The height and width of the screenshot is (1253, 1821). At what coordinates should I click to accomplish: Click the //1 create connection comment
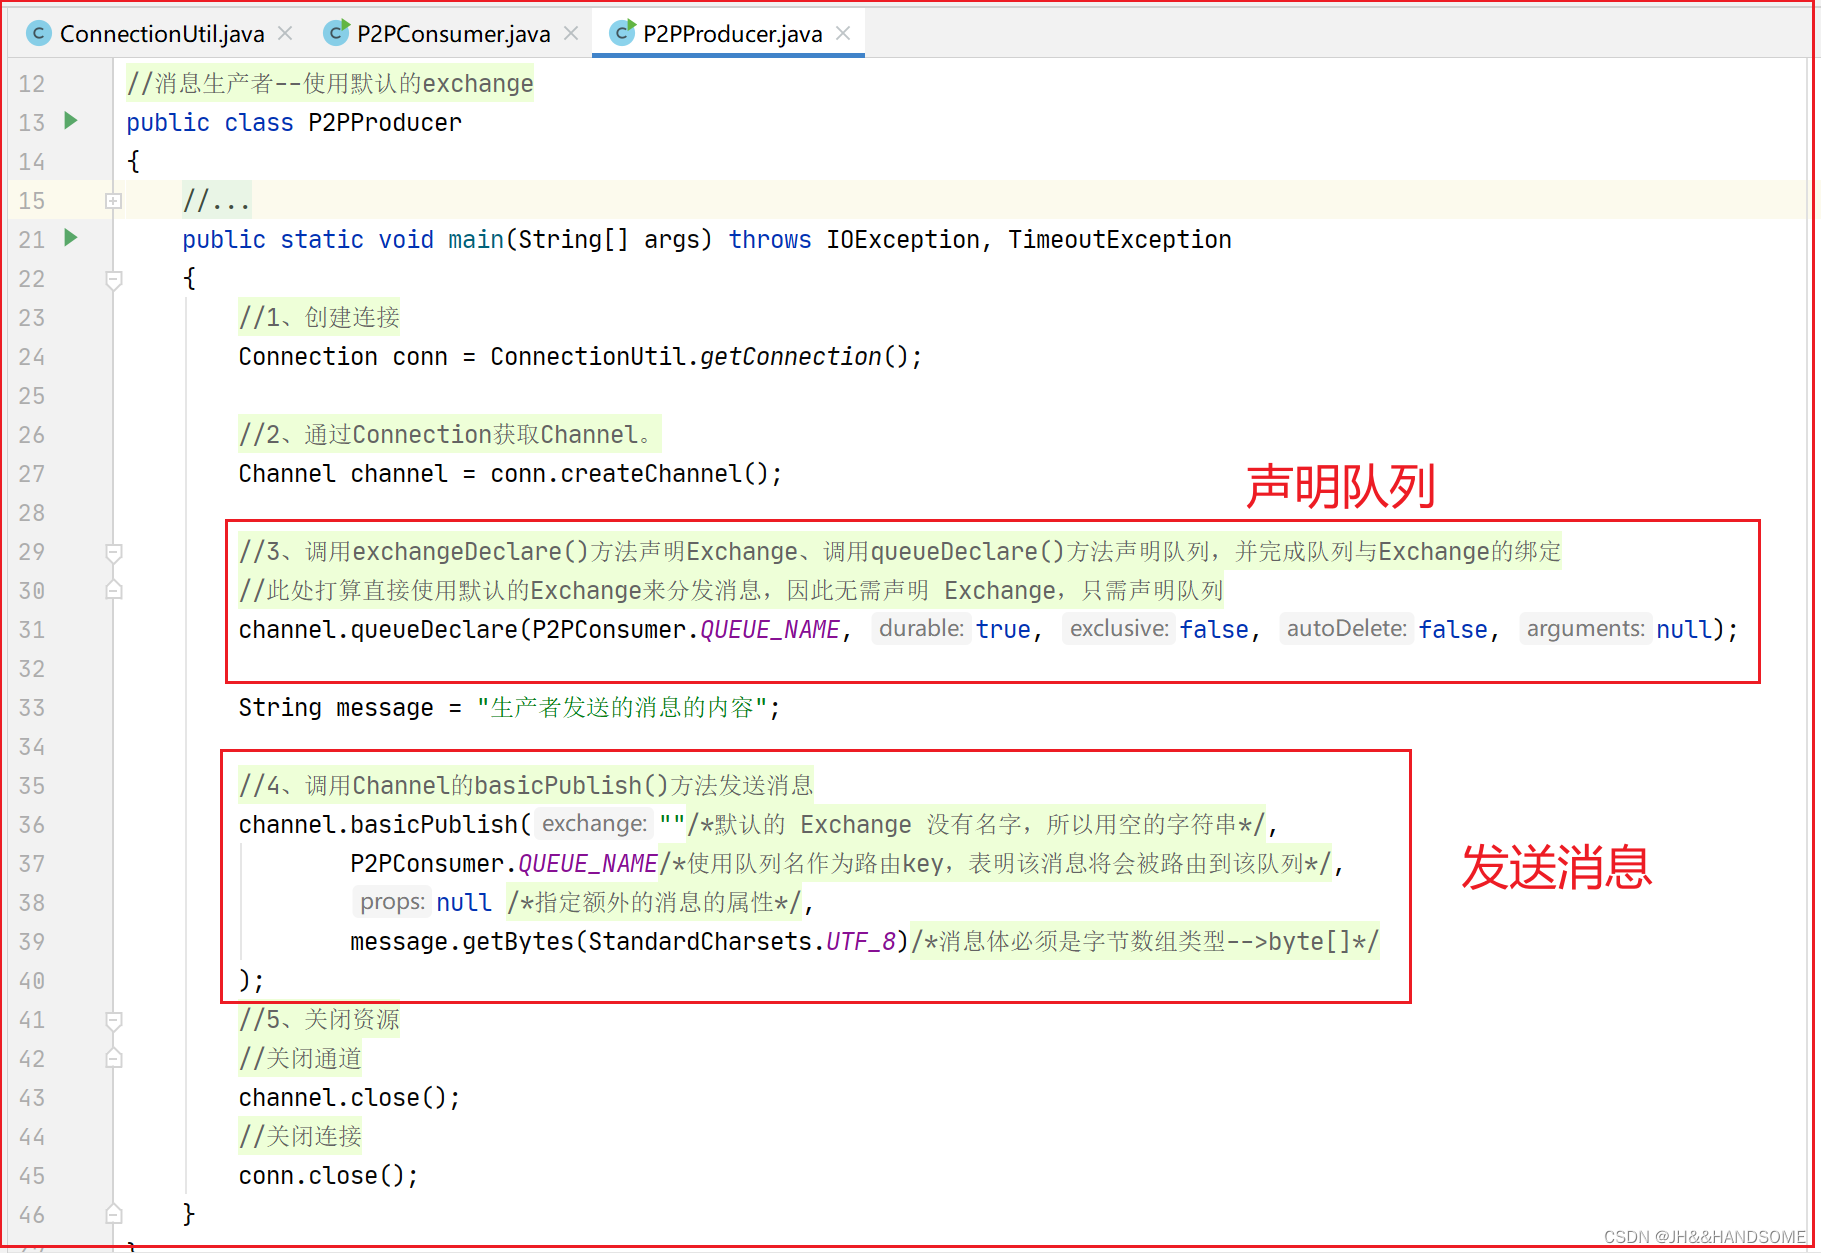pyautogui.click(x=319, y=318)
